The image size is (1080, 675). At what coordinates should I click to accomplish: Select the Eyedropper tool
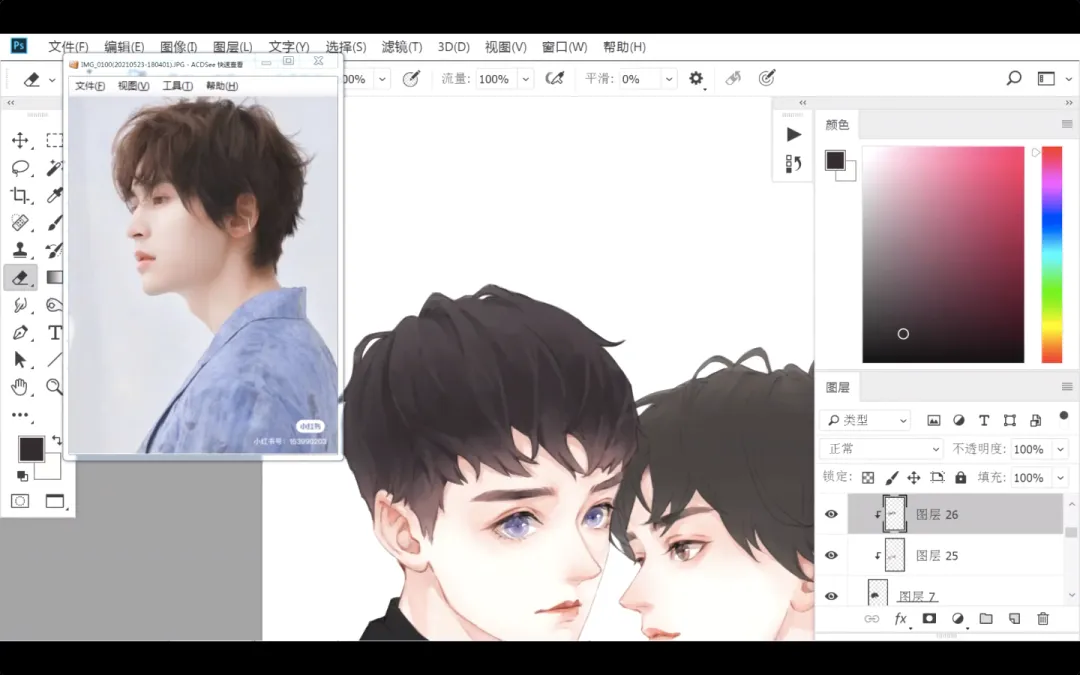(x=54, y=195)
